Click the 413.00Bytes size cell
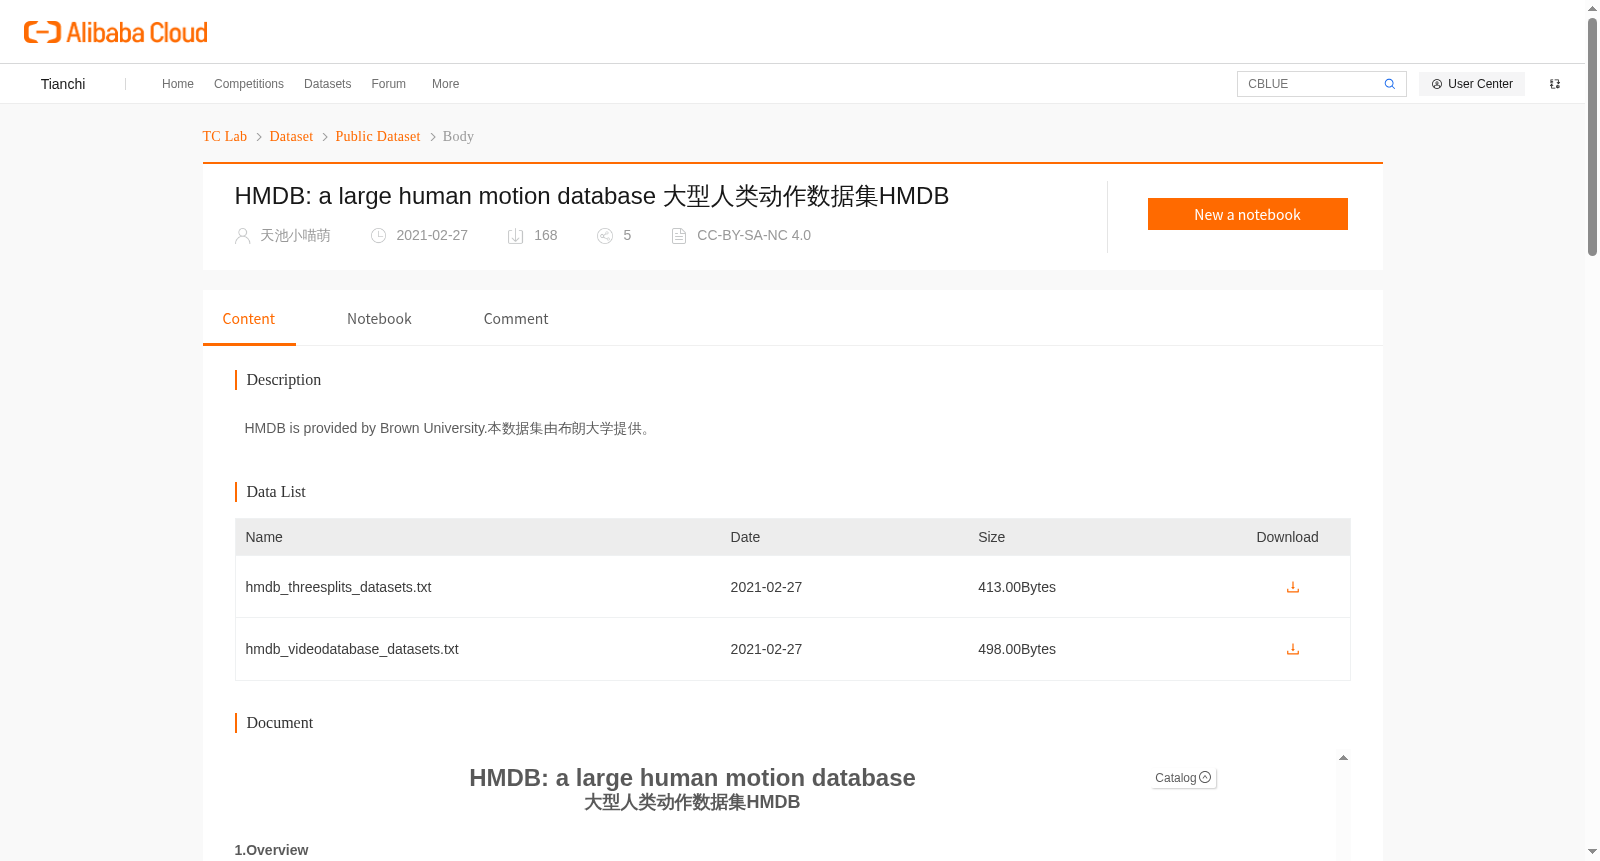 1017,587
